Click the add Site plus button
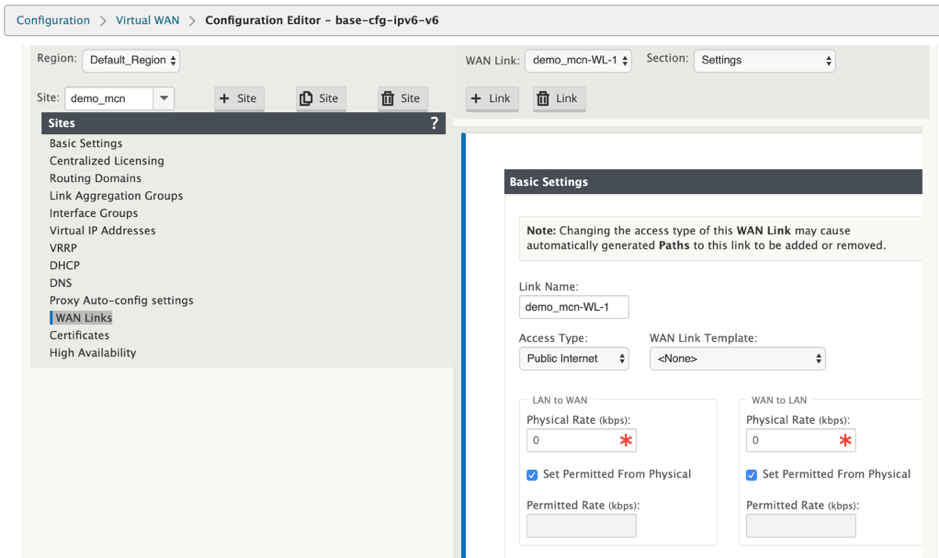 239,98
